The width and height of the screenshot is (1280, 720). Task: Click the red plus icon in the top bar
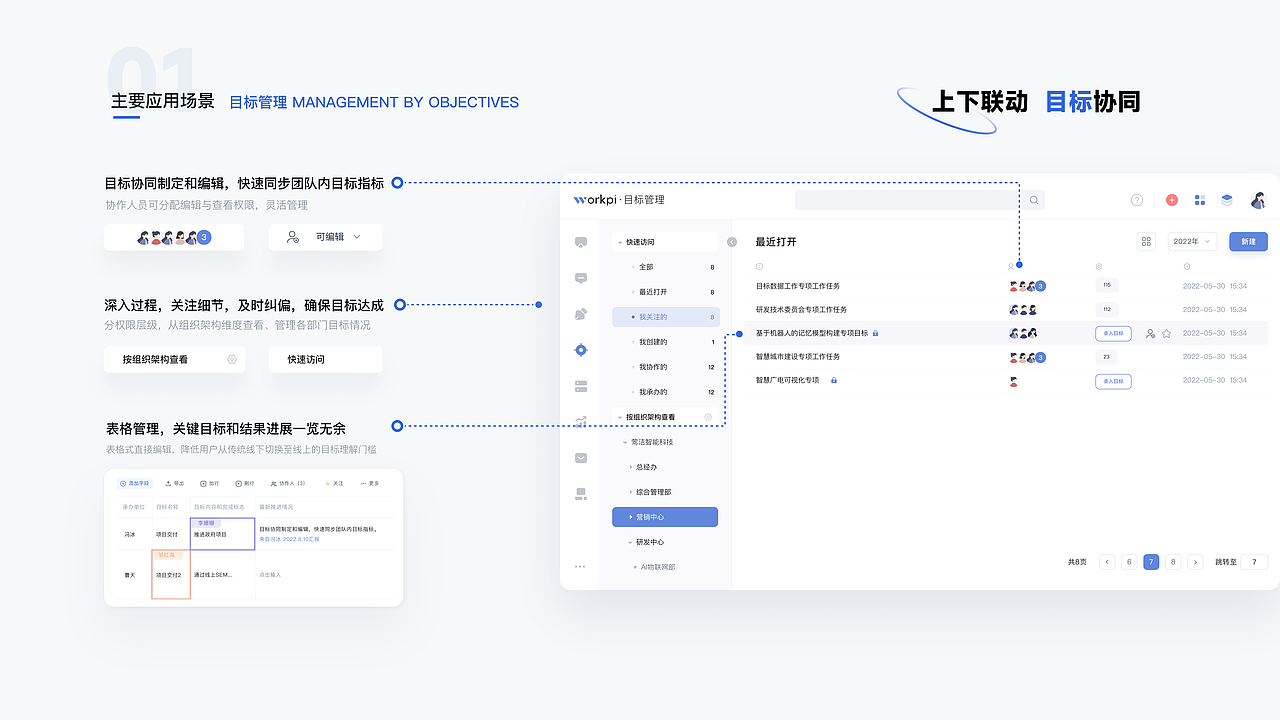1172,200
